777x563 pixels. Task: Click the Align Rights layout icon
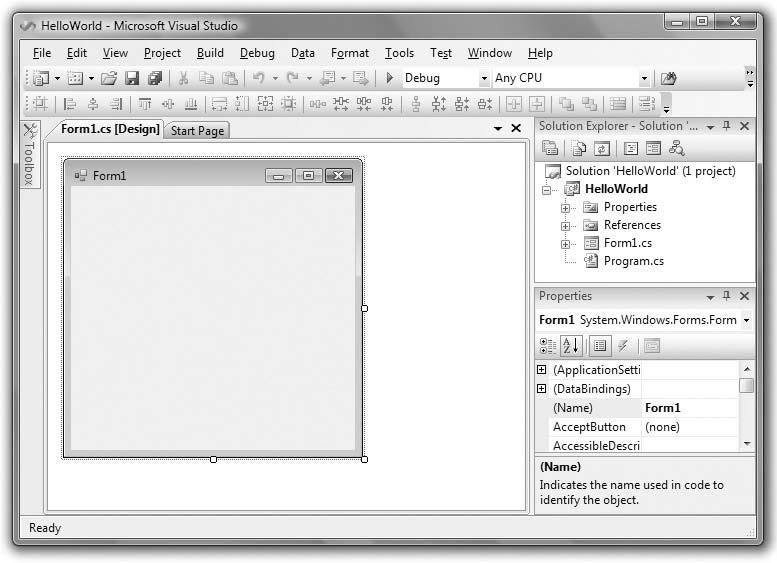(x=116, y=104)
